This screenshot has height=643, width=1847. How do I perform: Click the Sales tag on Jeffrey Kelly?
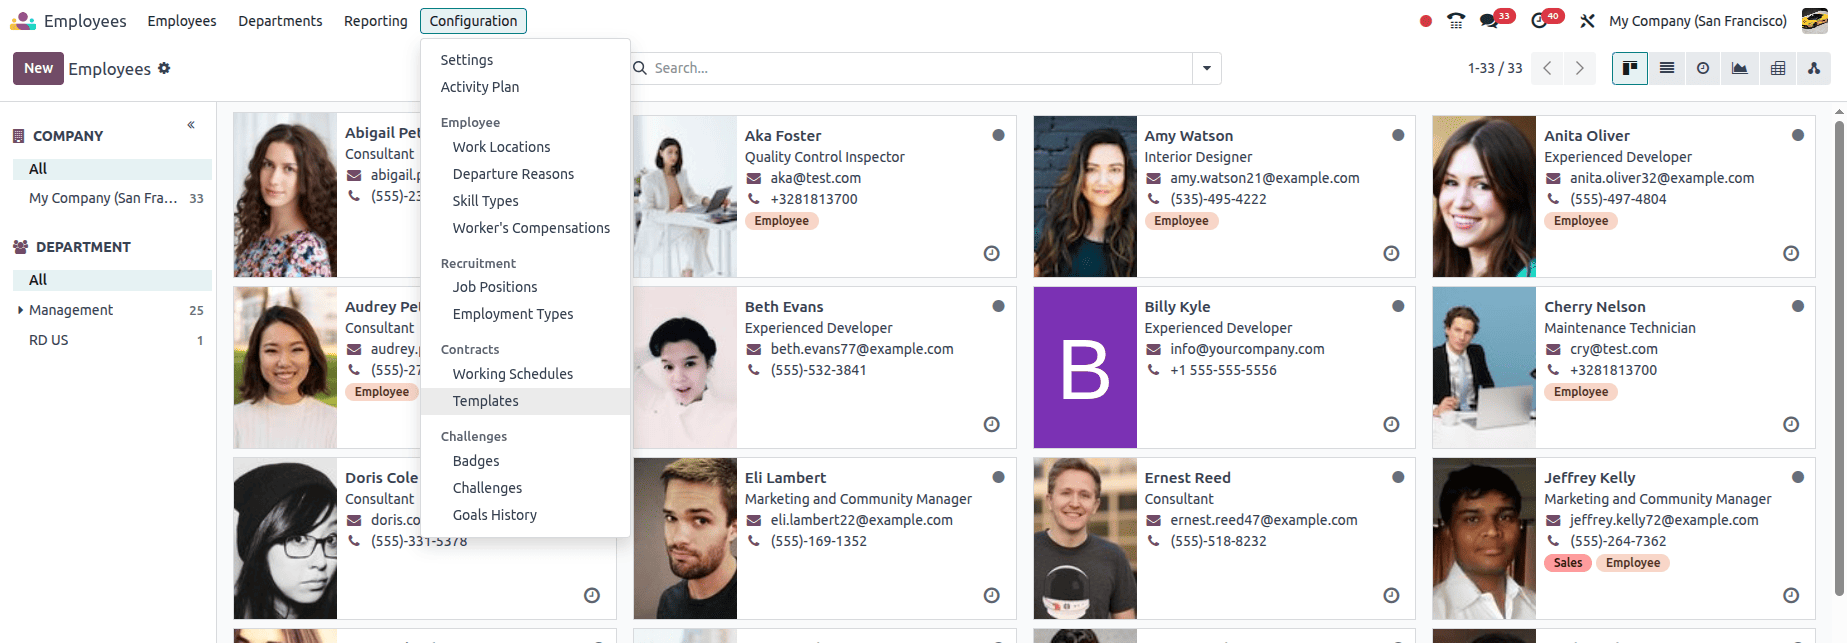pyautogui.click(x=1568, y=563)
